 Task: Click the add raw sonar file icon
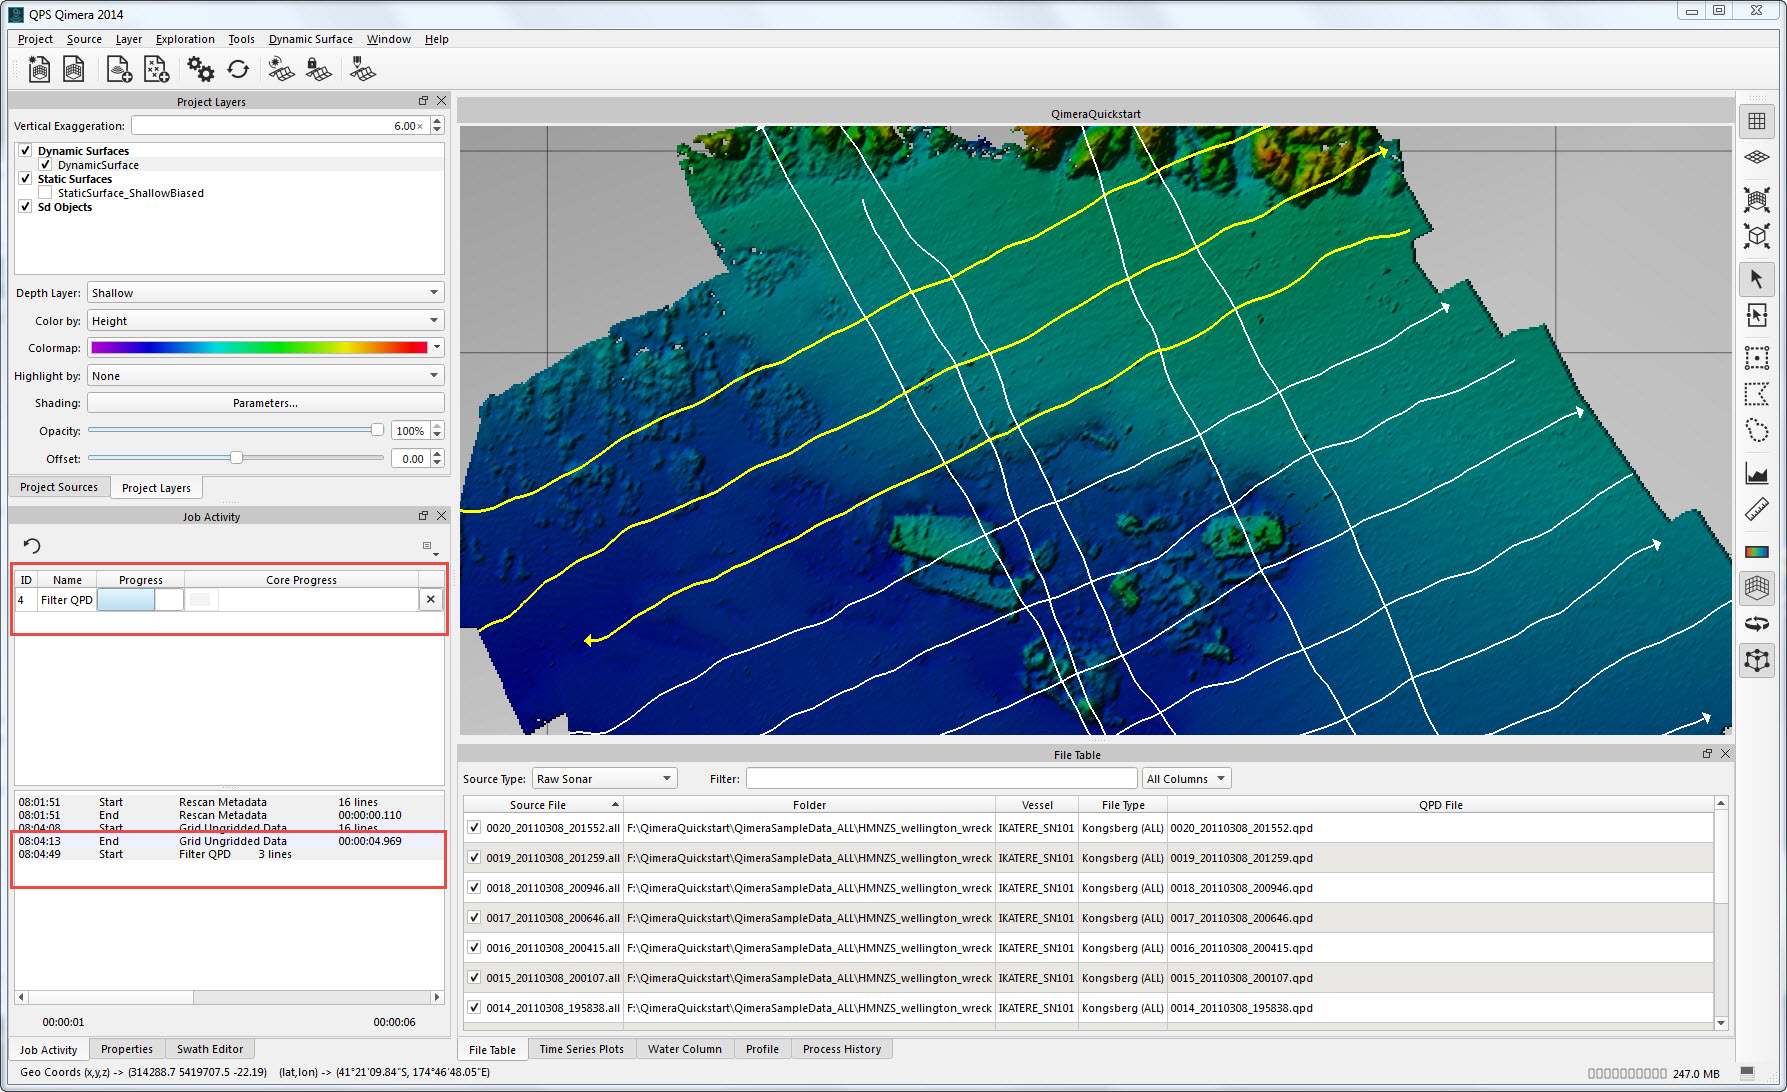(119, 69)
